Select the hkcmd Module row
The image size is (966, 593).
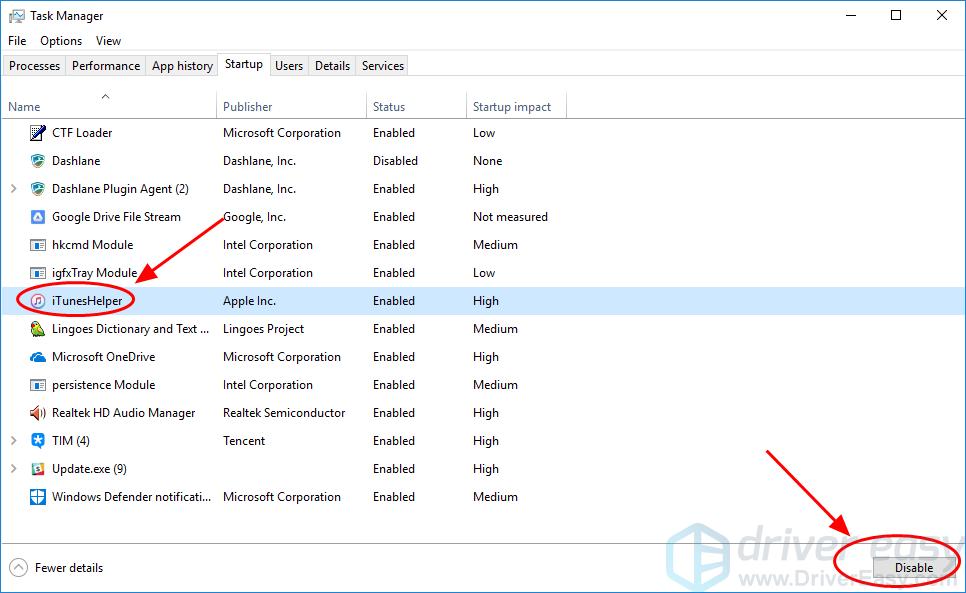[93, 245]
